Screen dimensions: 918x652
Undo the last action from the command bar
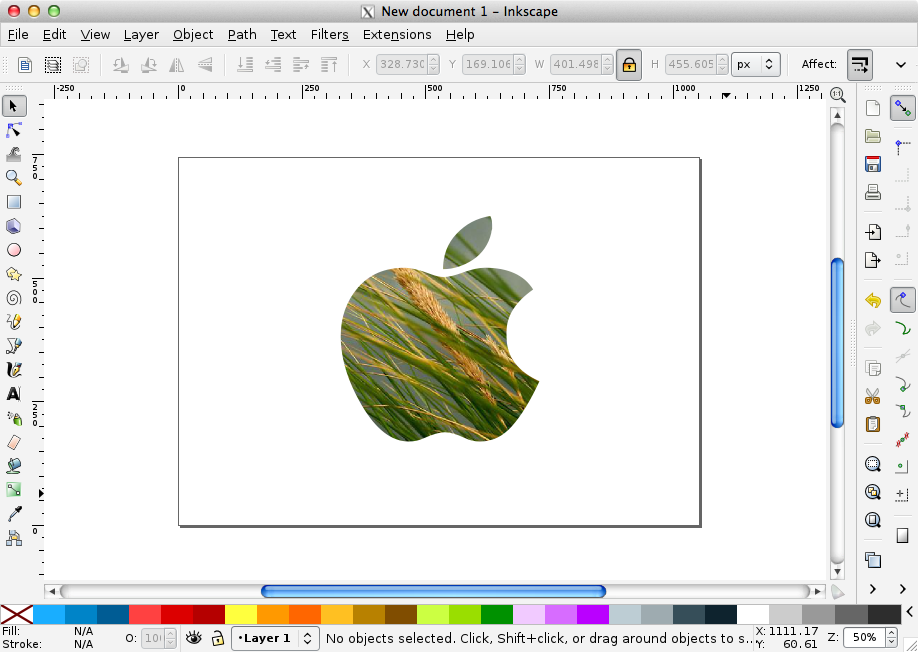pos(871,299)
